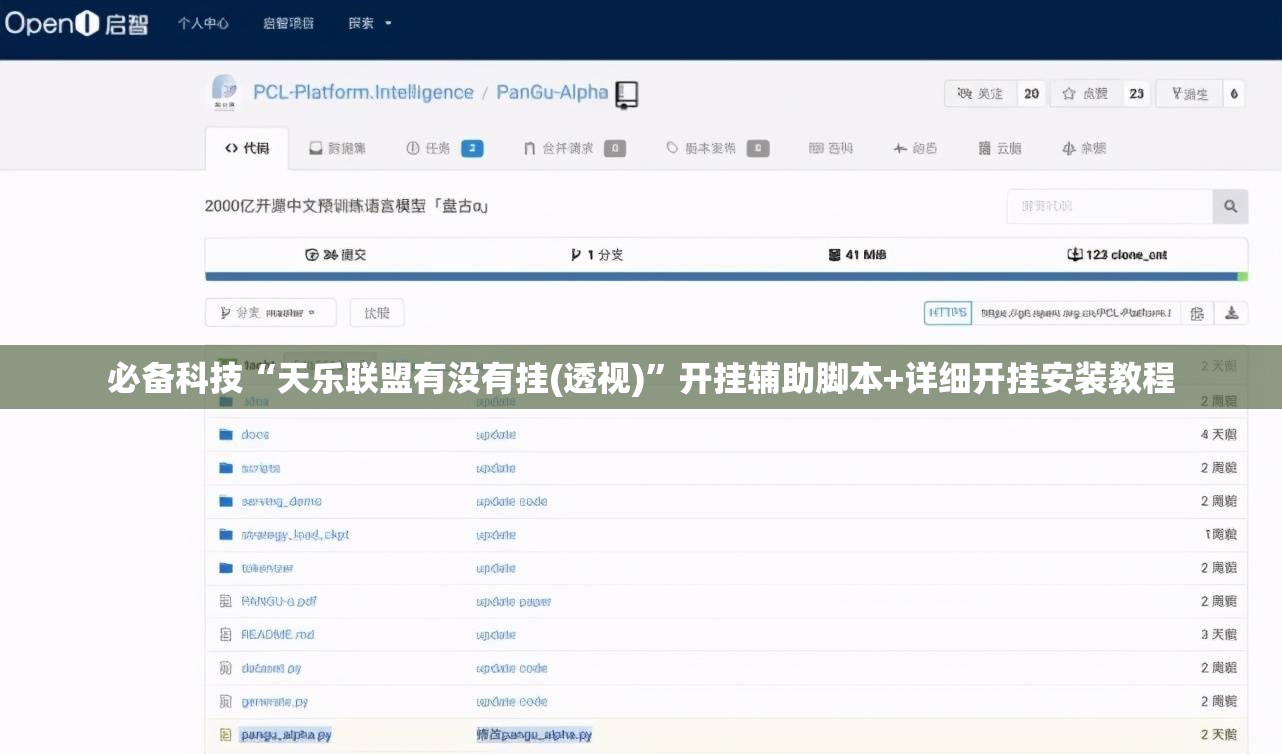
Task: Click the folder icon beside tokenizer
Action: click(226, 568)
